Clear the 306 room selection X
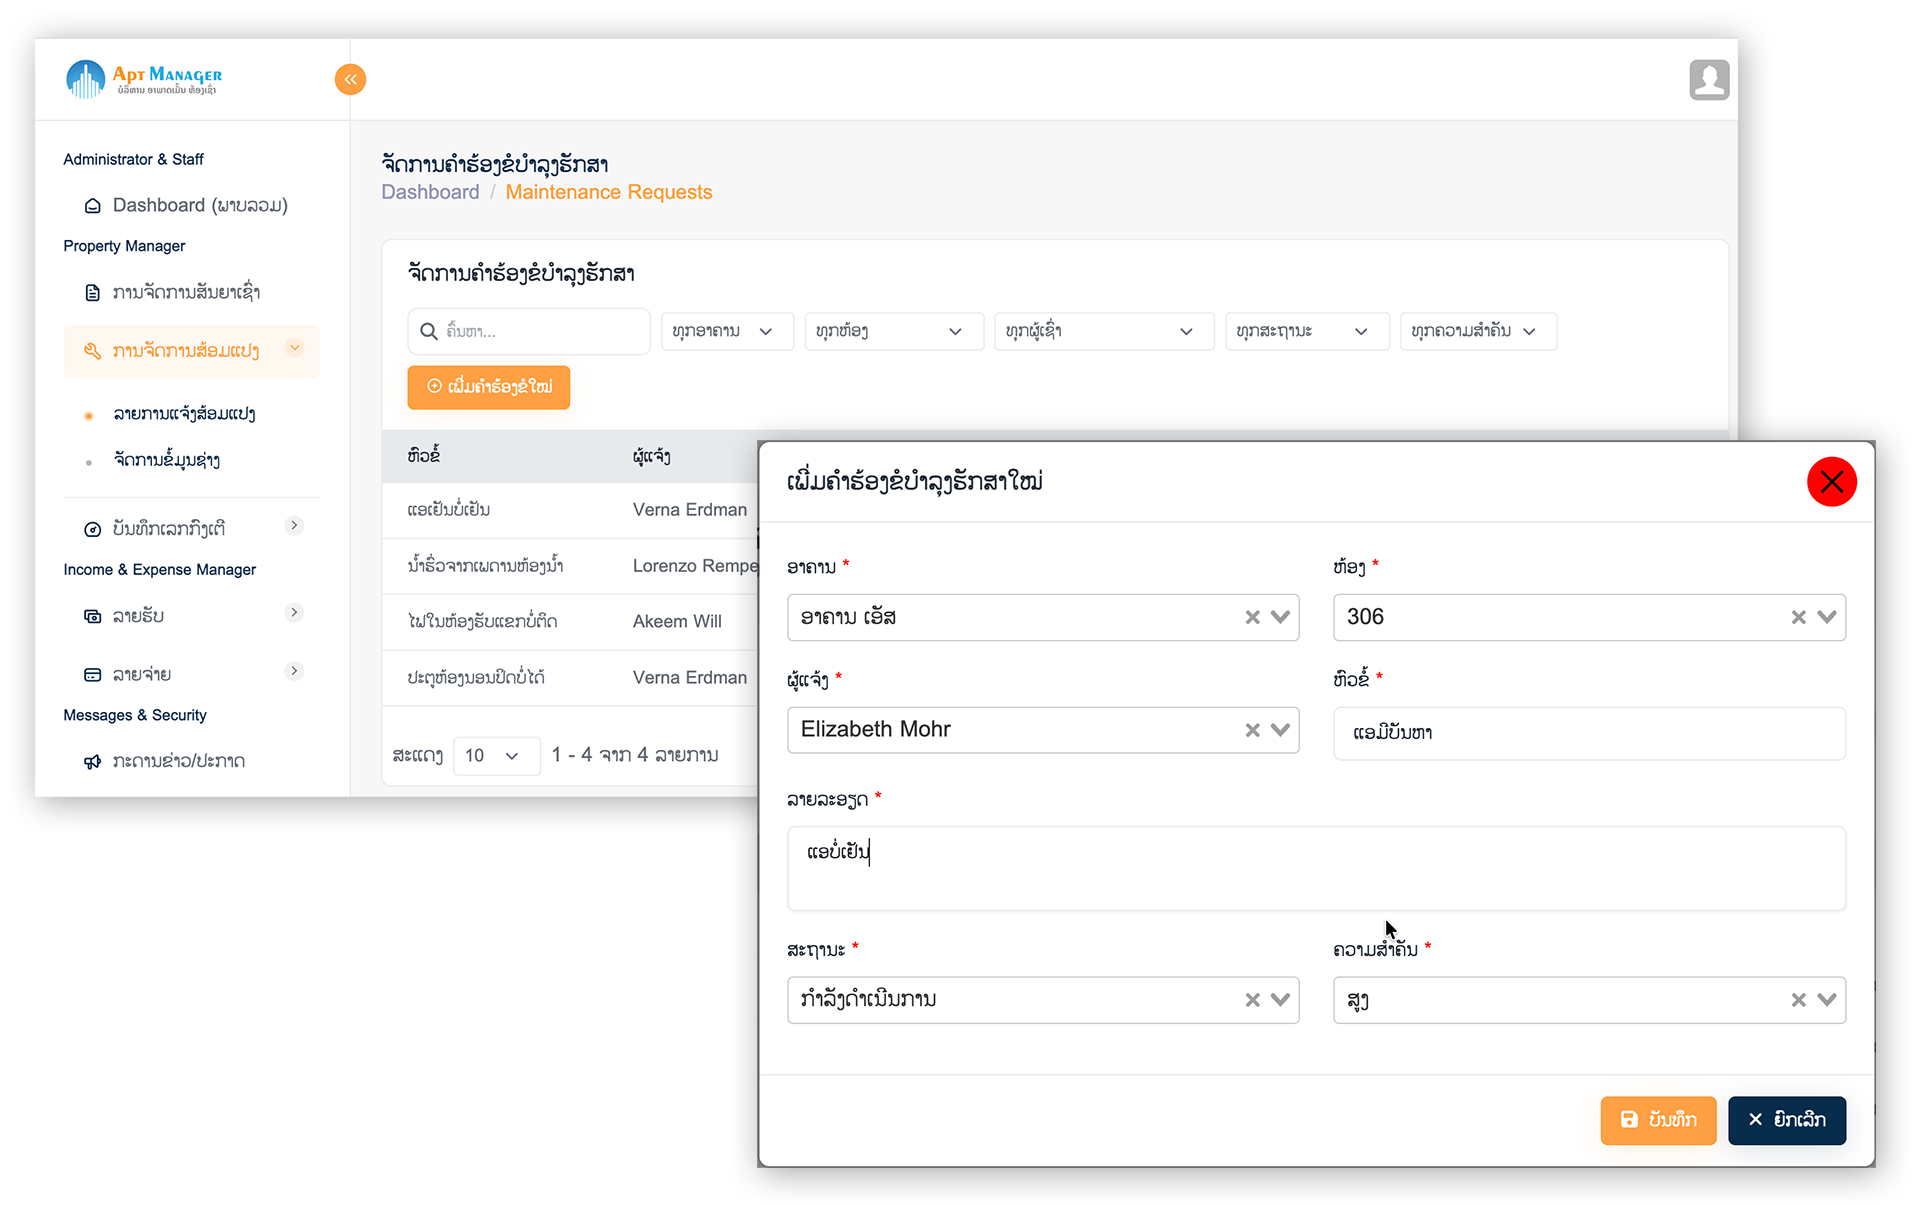The image size is (1920, 1205). 1798,617
